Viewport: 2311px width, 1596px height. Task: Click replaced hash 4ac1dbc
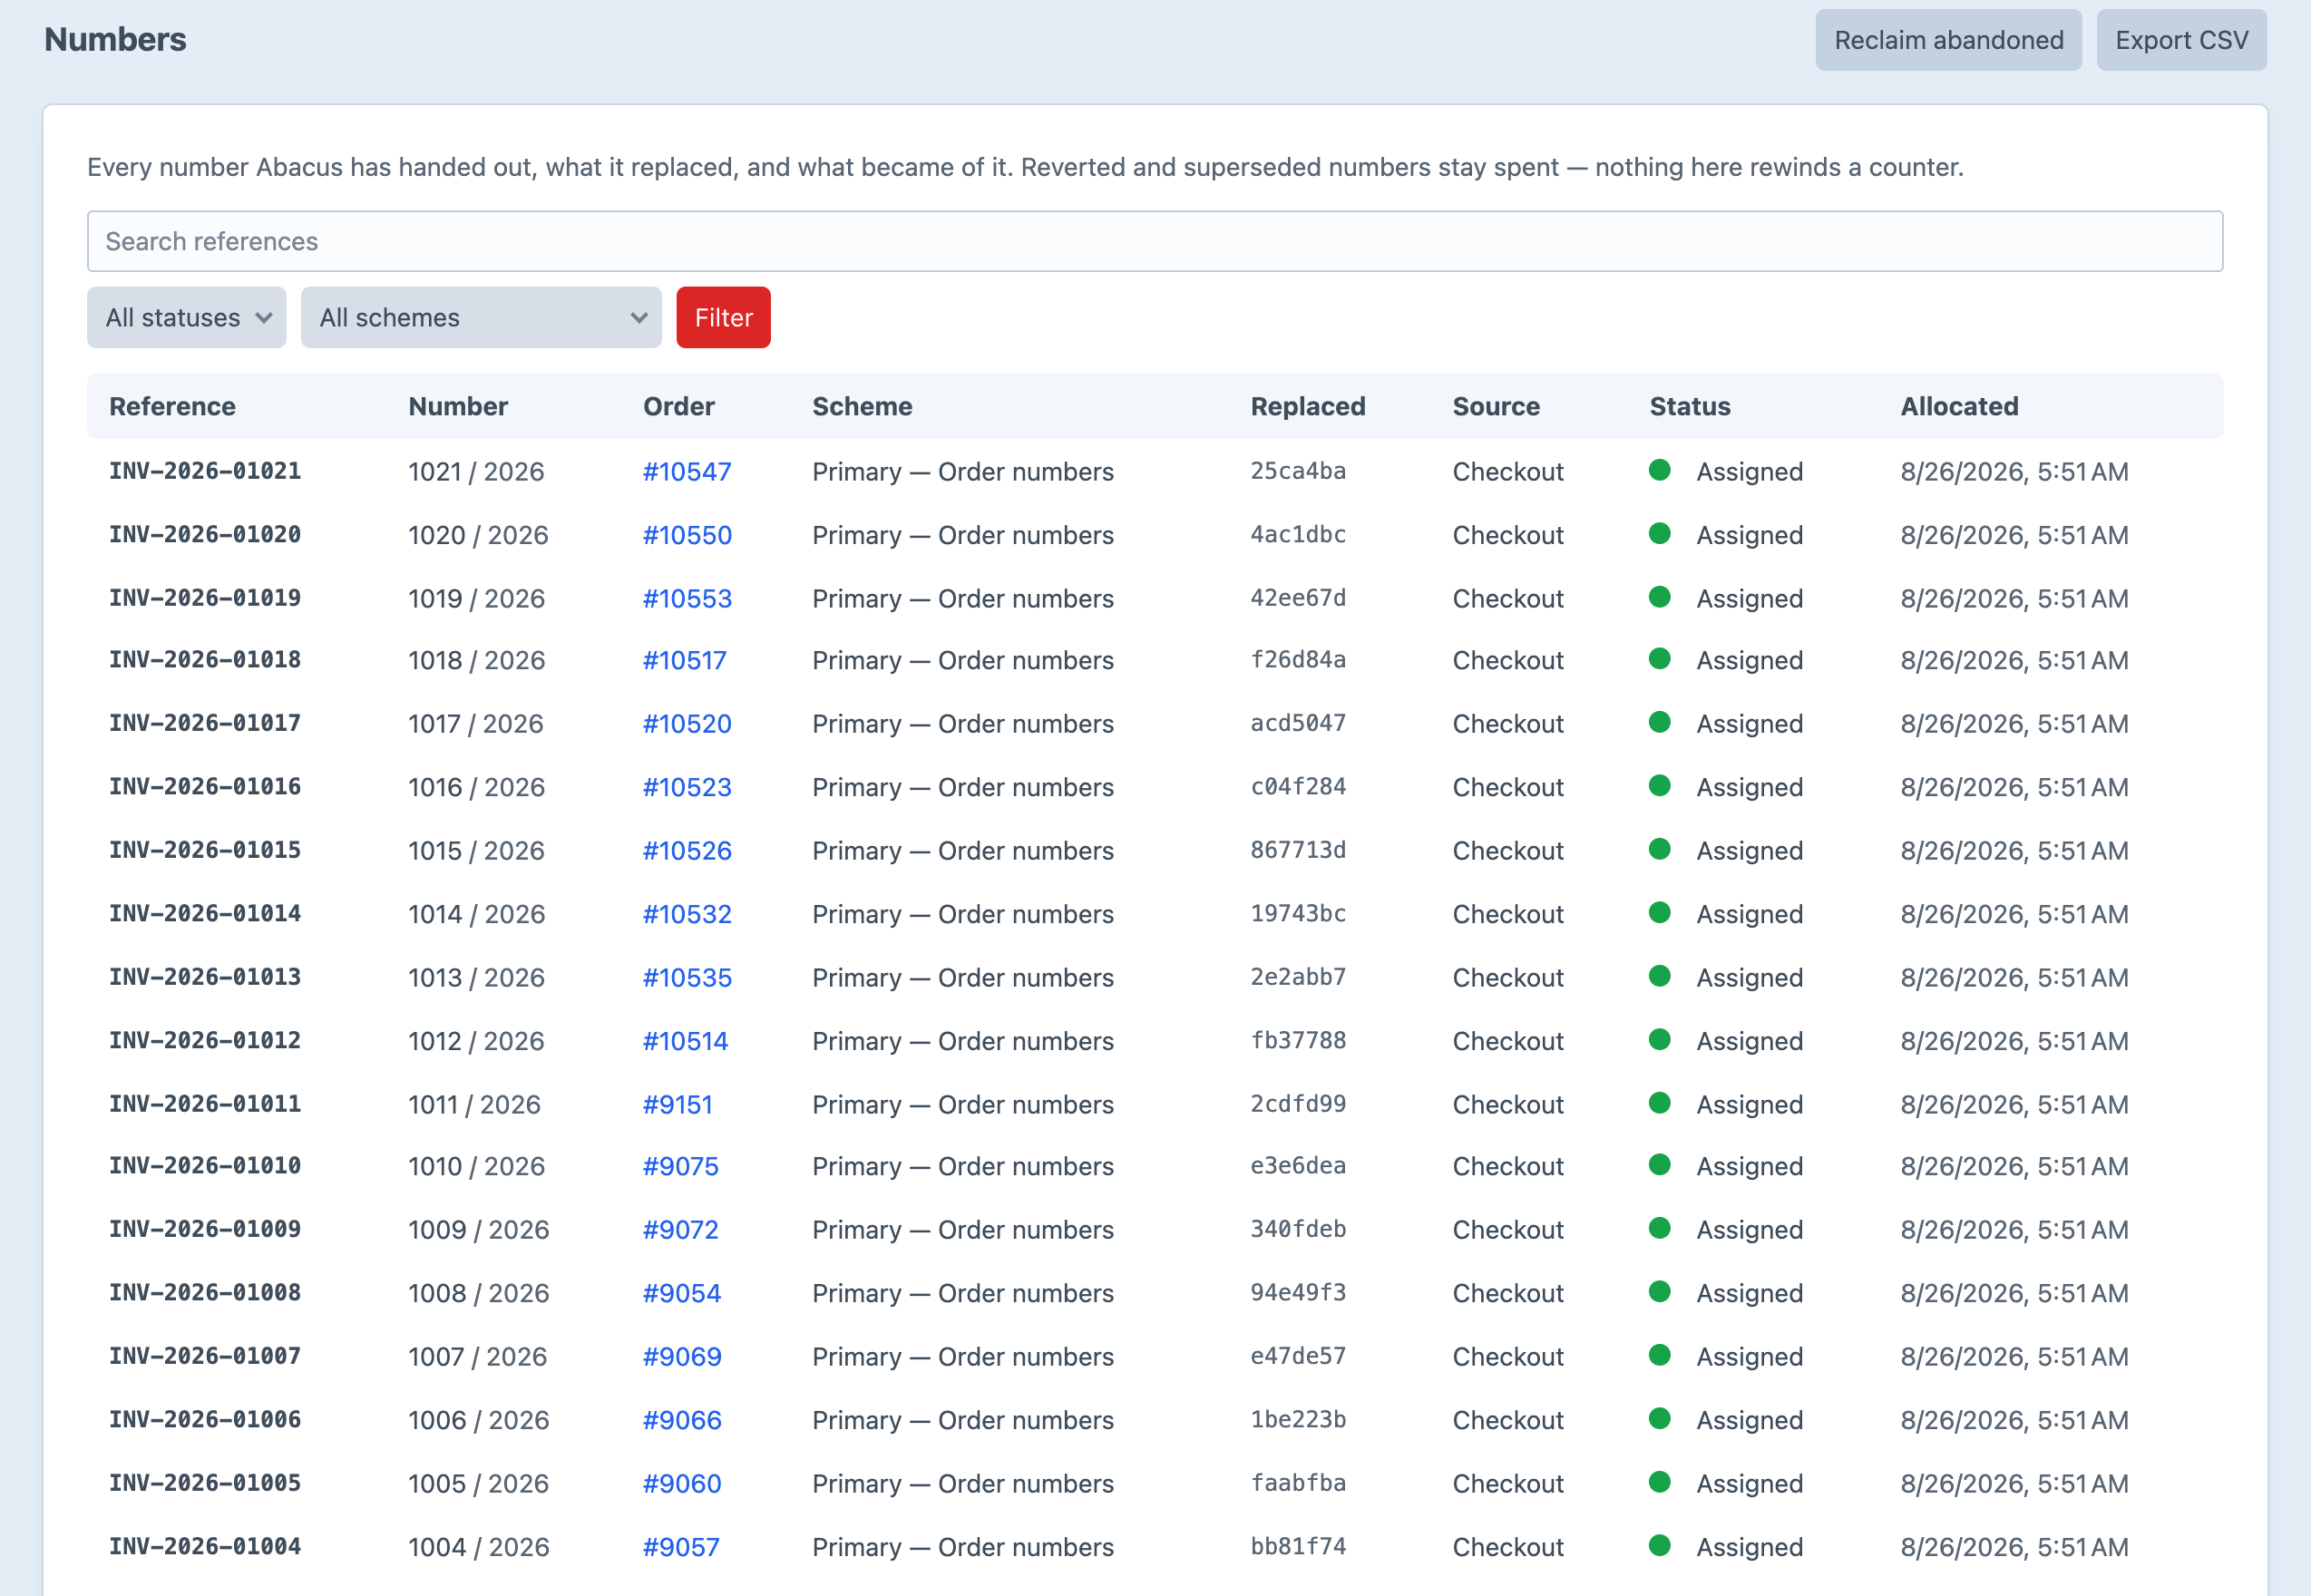click(1298, 534)
